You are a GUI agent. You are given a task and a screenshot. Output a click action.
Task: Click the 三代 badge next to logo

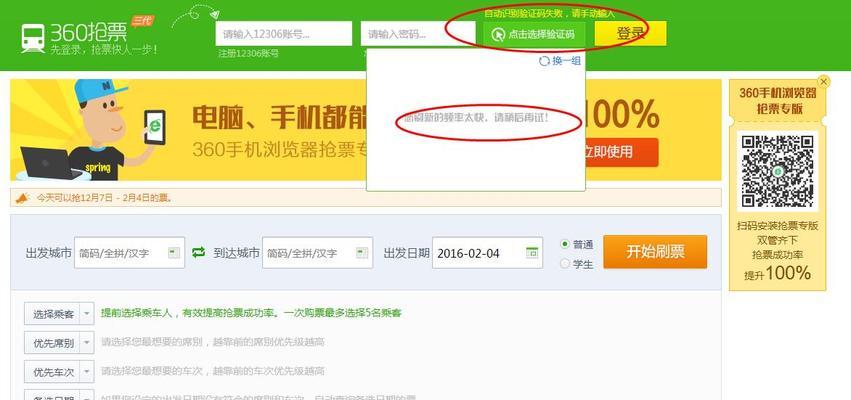(x=142, y=21)
